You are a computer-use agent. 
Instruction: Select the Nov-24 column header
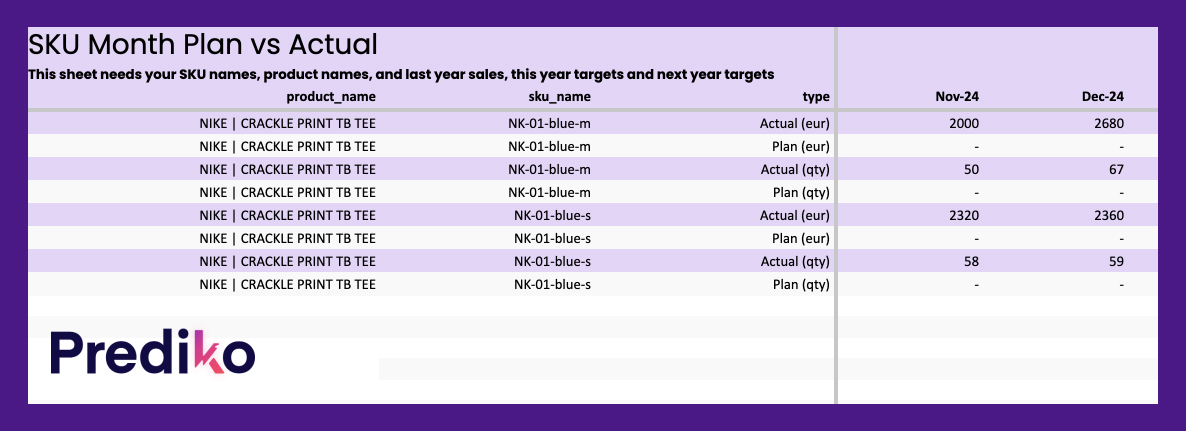958,97
